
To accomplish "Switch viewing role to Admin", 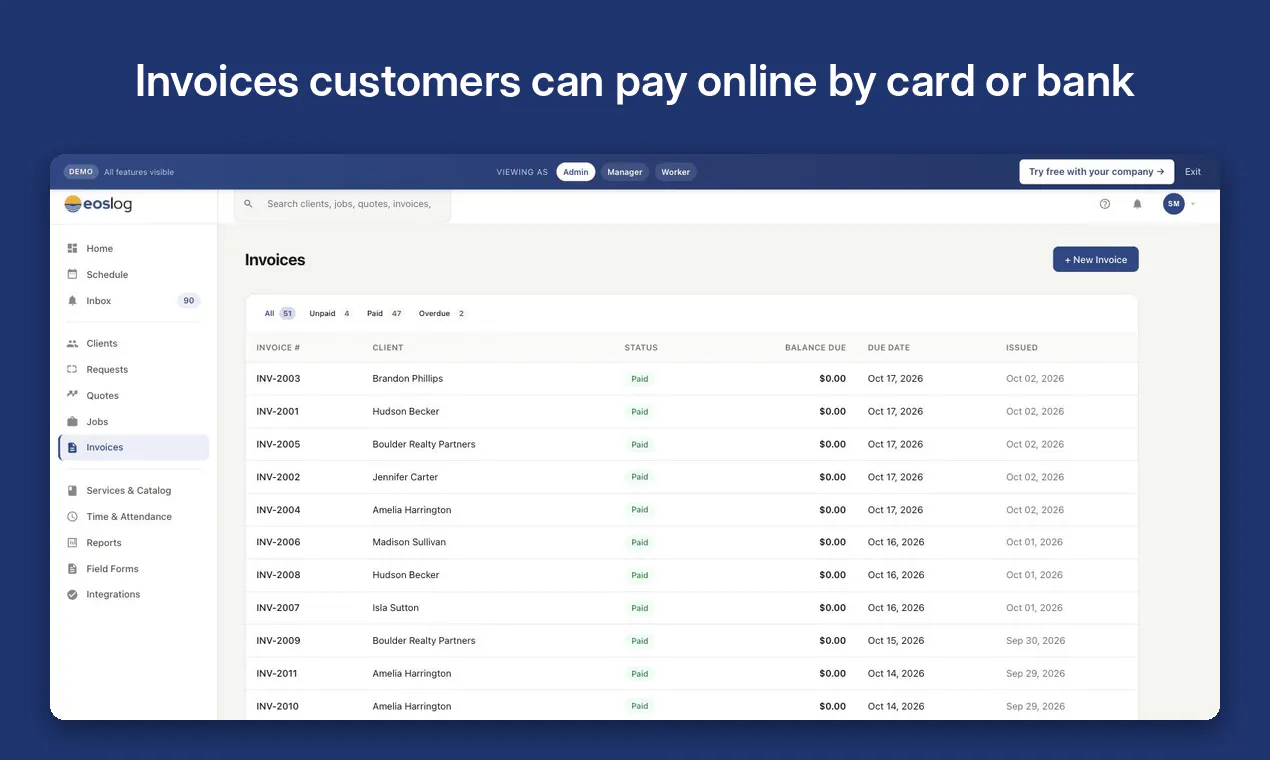I will pos(576,172).
